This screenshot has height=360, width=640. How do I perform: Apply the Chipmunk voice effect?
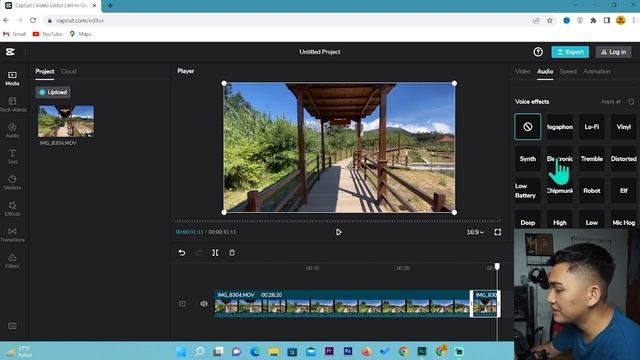coord(560,191)
